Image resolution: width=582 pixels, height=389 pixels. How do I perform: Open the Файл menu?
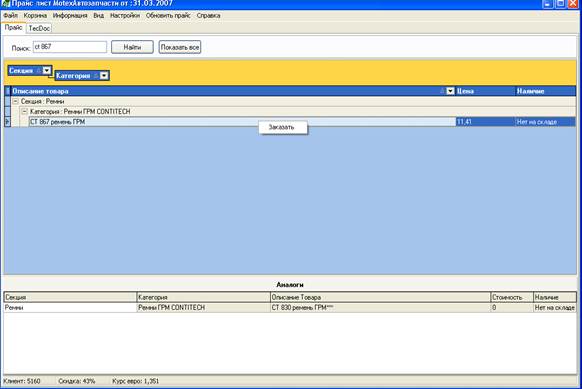coord(10,16)
